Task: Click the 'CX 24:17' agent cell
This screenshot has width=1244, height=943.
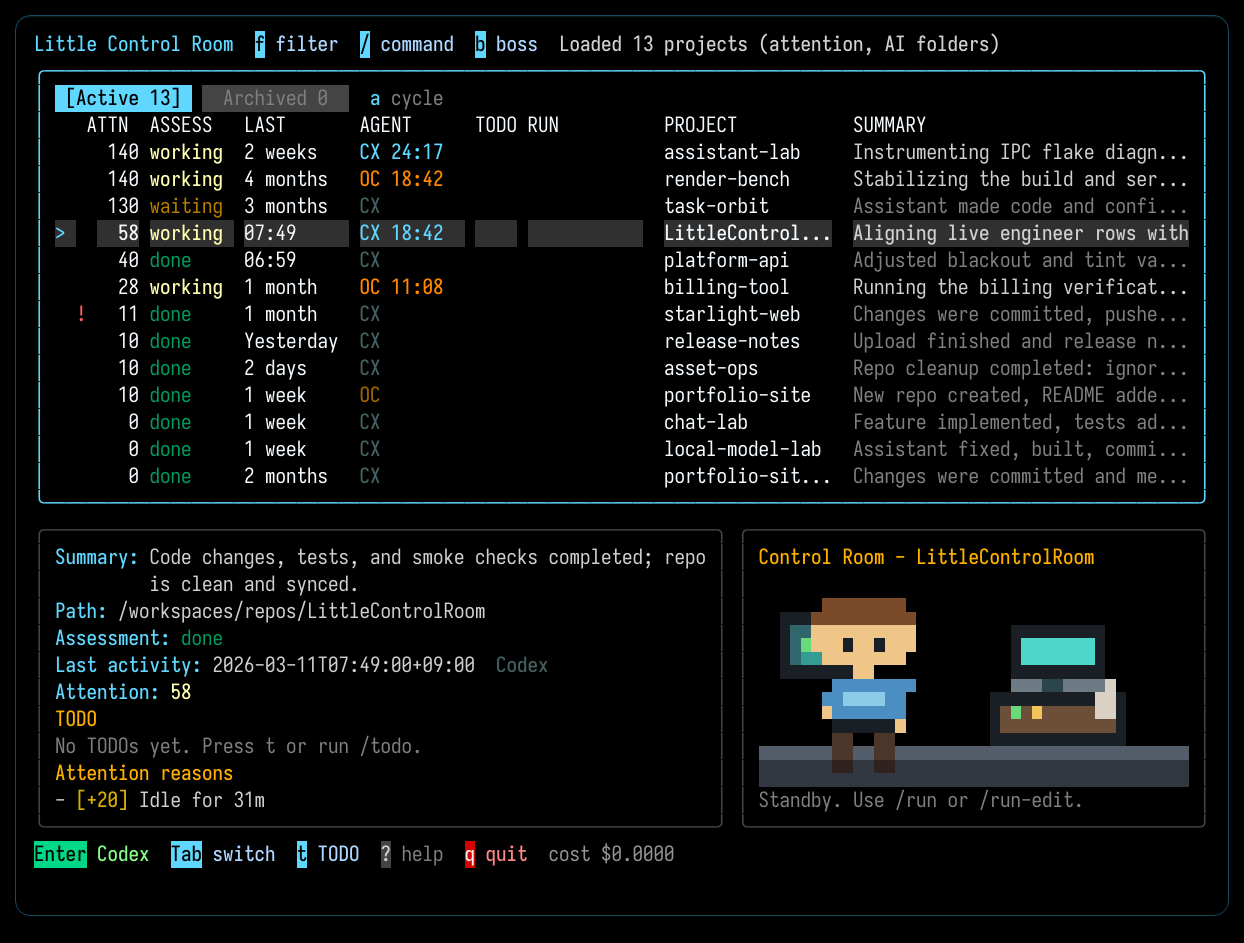Action: click(401, 152)
